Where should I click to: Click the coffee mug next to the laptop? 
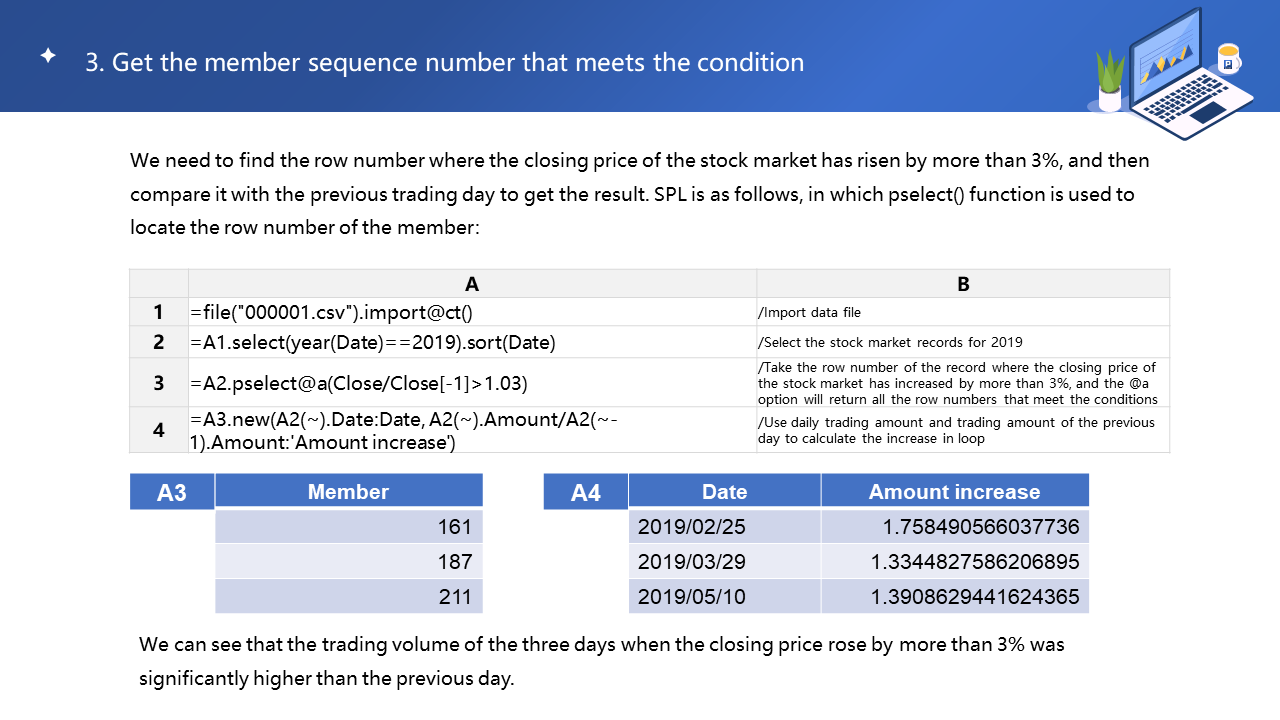tap(1228, 59)
